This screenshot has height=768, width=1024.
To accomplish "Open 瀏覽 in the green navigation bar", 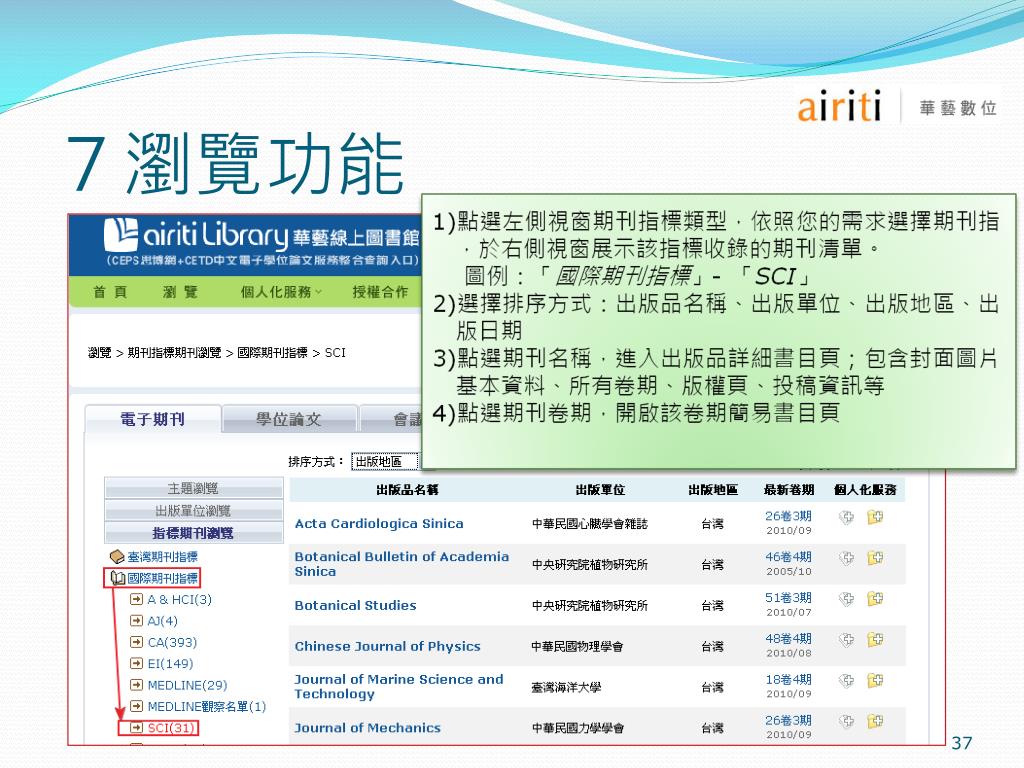I will click(x=180, y=292).
